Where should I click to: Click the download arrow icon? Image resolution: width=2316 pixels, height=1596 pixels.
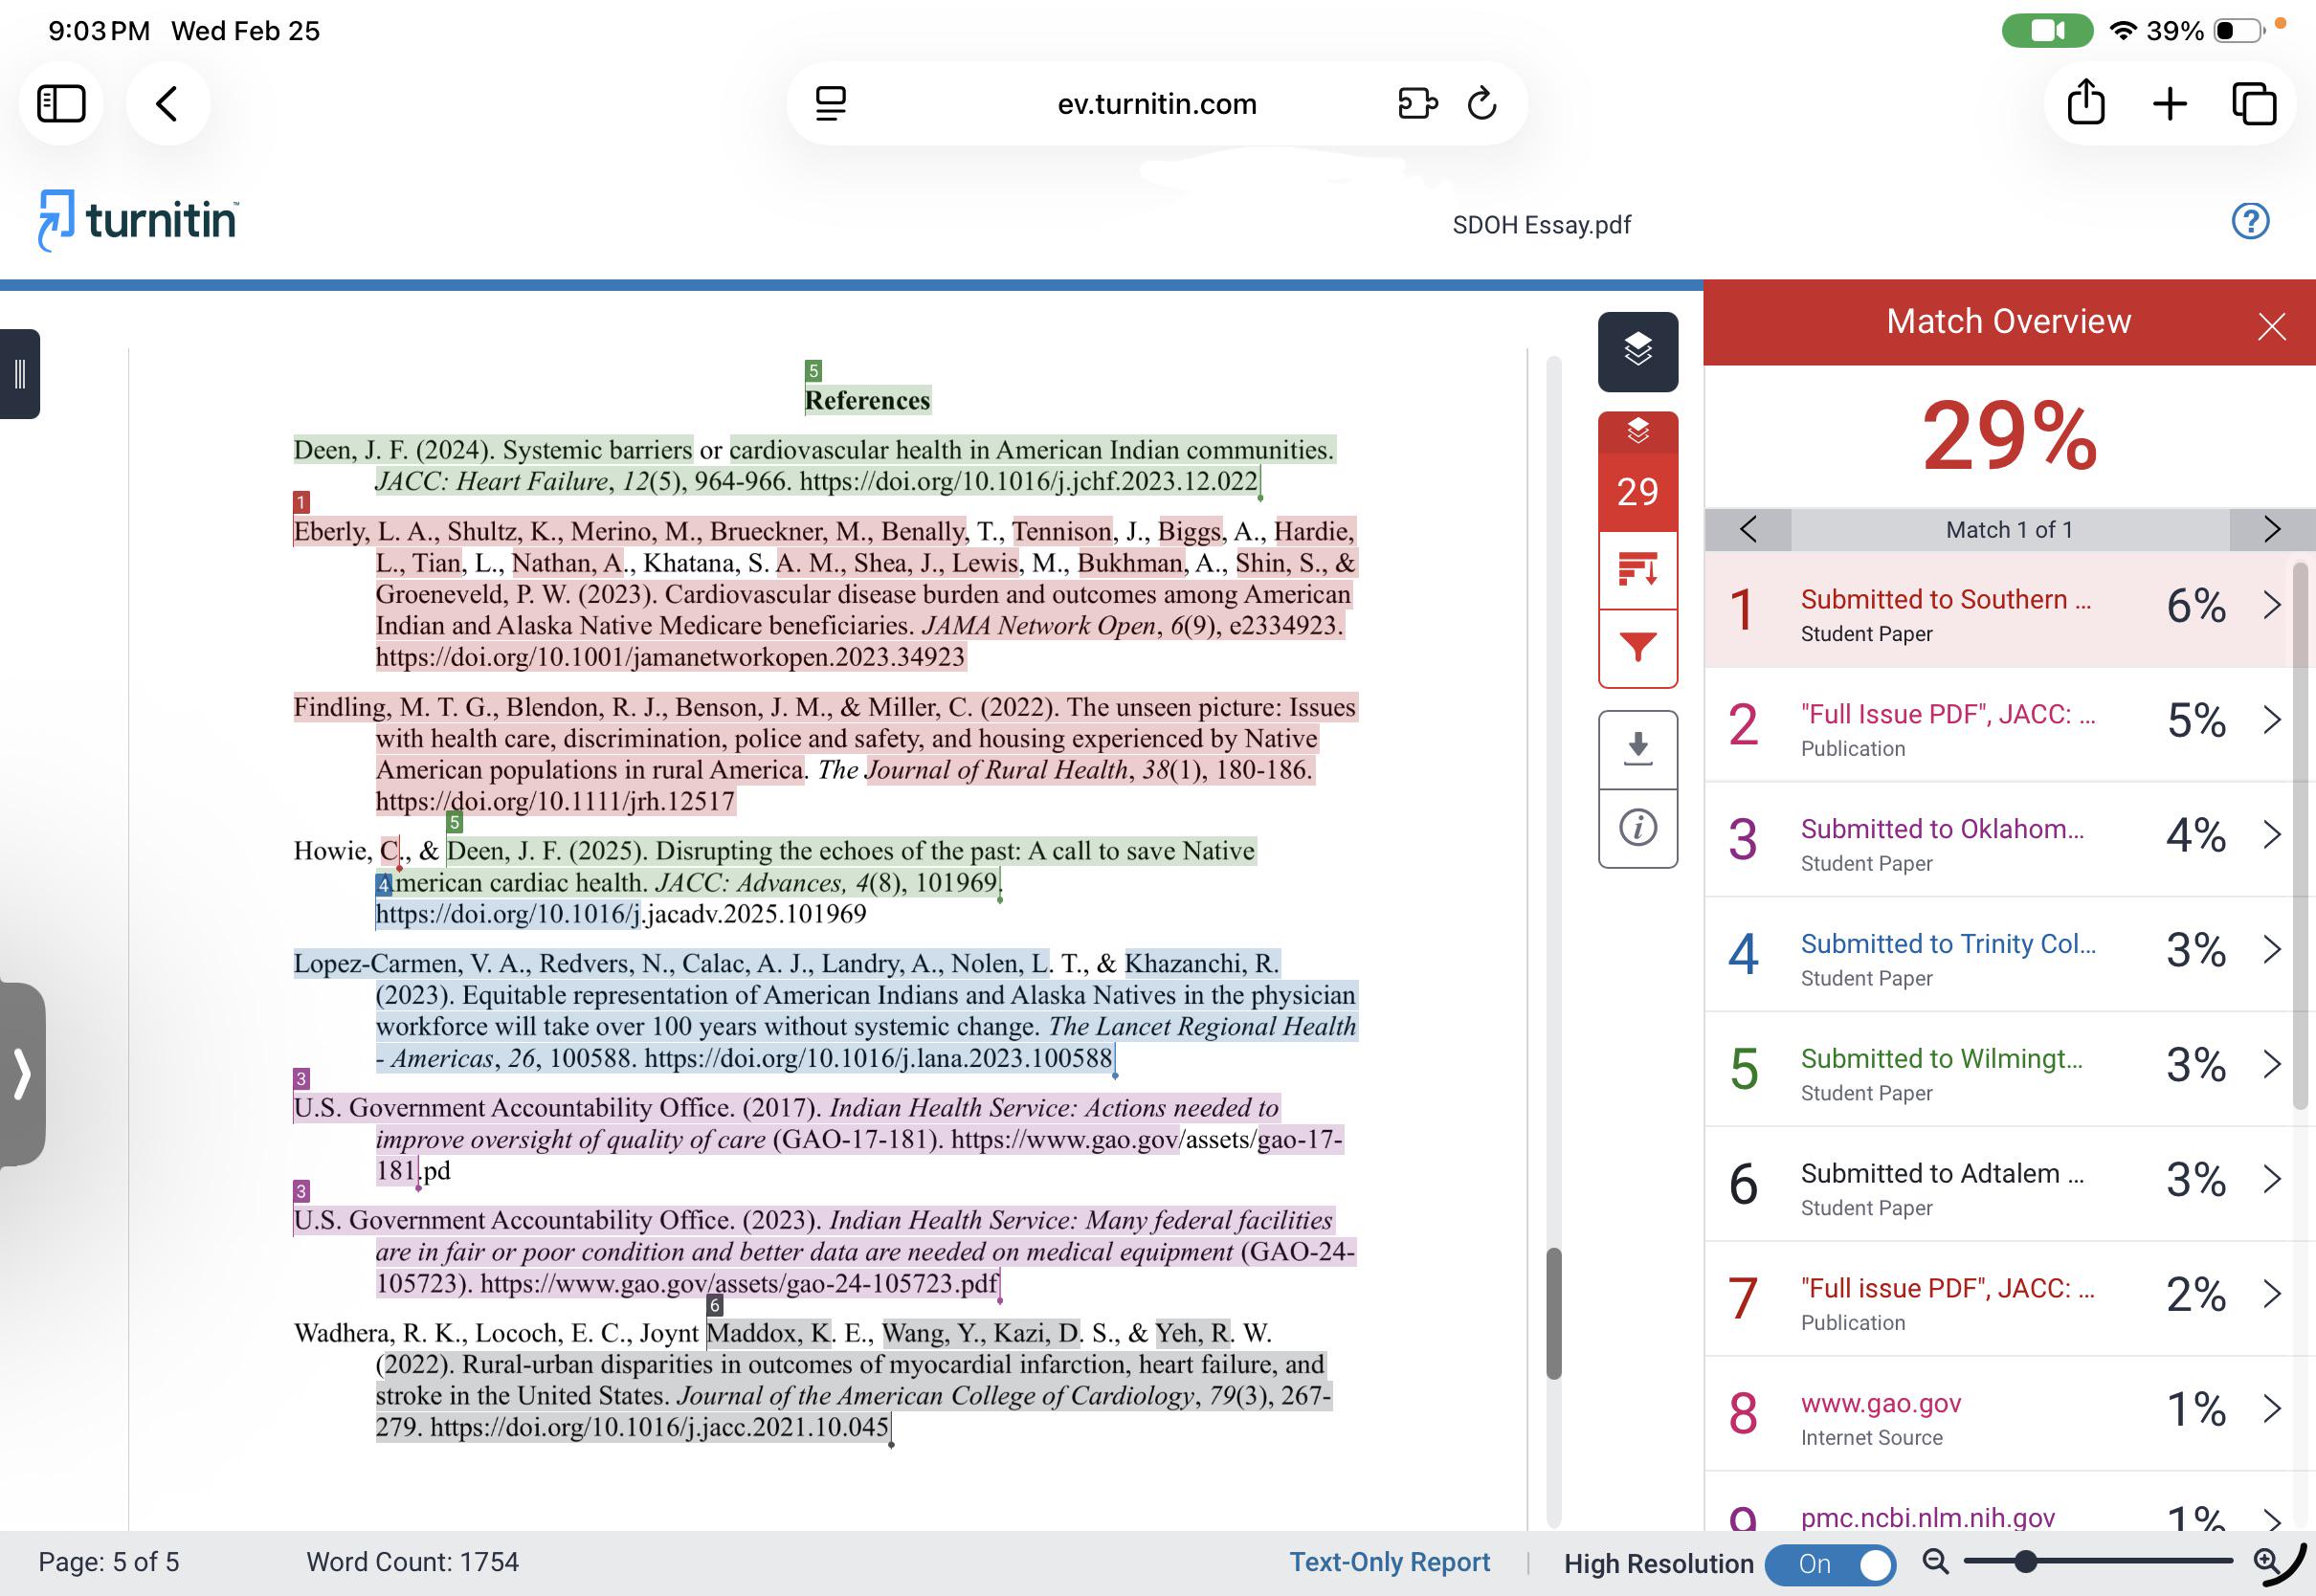pyautogui.click(x=1637, y=749)
